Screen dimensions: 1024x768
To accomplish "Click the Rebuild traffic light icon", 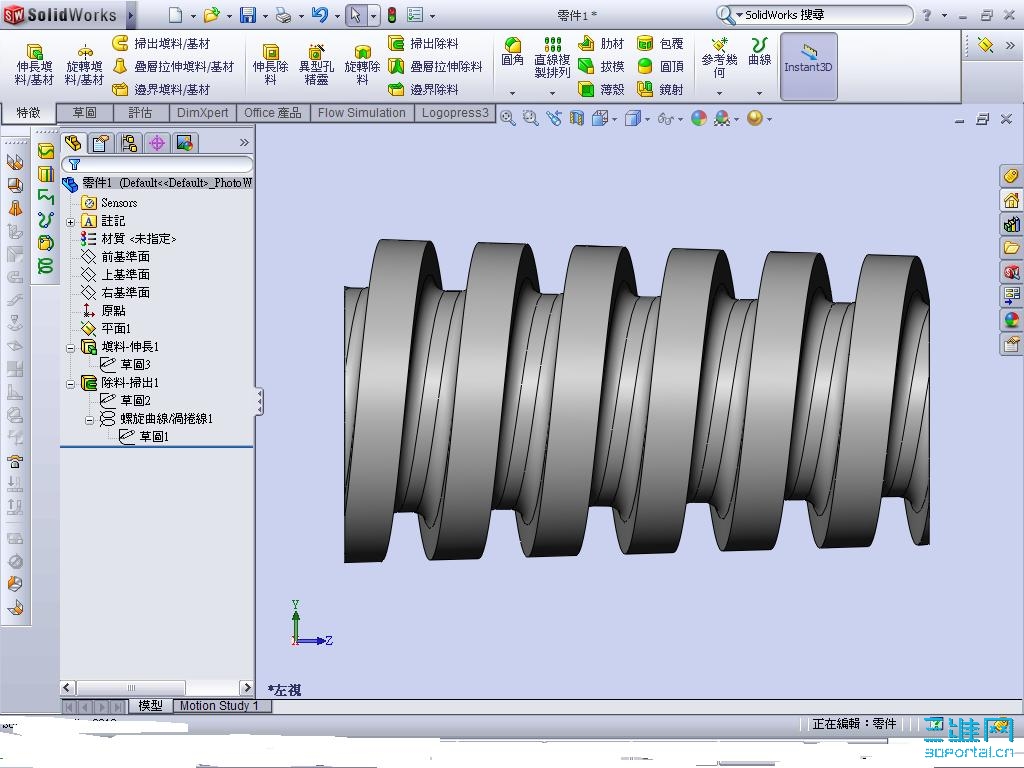I will [x=392, y=14].
